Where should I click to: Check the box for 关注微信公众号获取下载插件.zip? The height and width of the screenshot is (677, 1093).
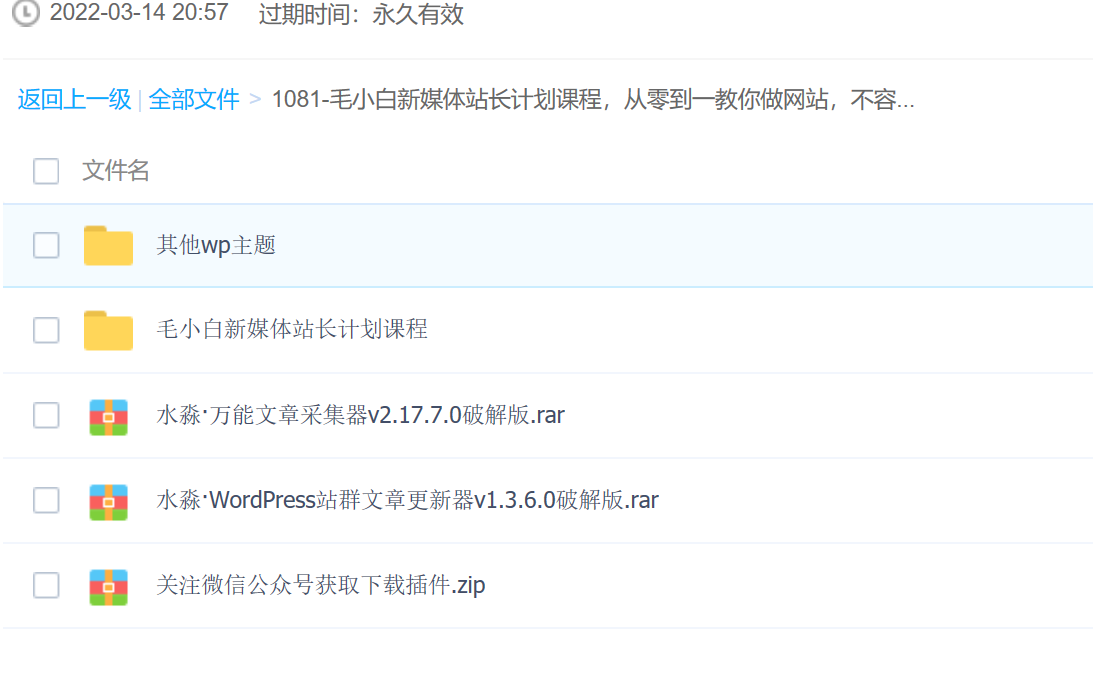tap(46, 585)
